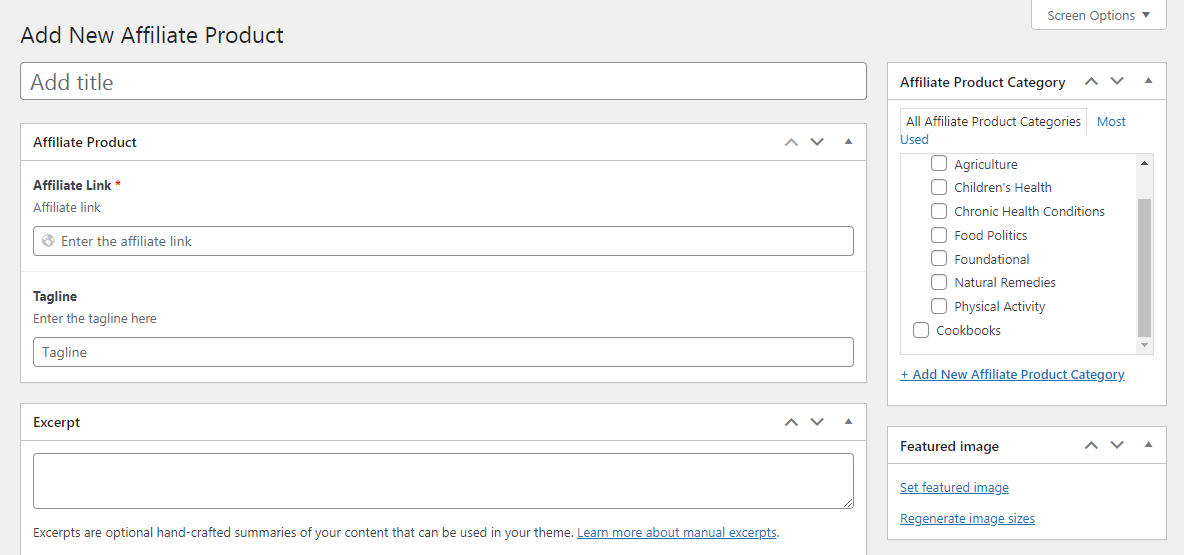Screen dimensions: 1184x555
Task: Check the Natural Remedies category
Action: click(x=939, y=282)
